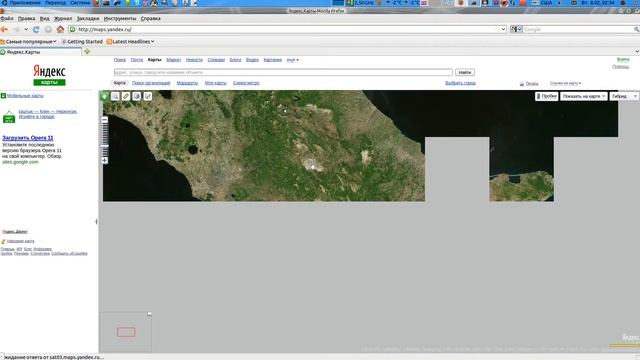Image resolution: width=640 pixels, height=360 pixels.
Task: Open the Новости service link
Action: click(194, 60)
